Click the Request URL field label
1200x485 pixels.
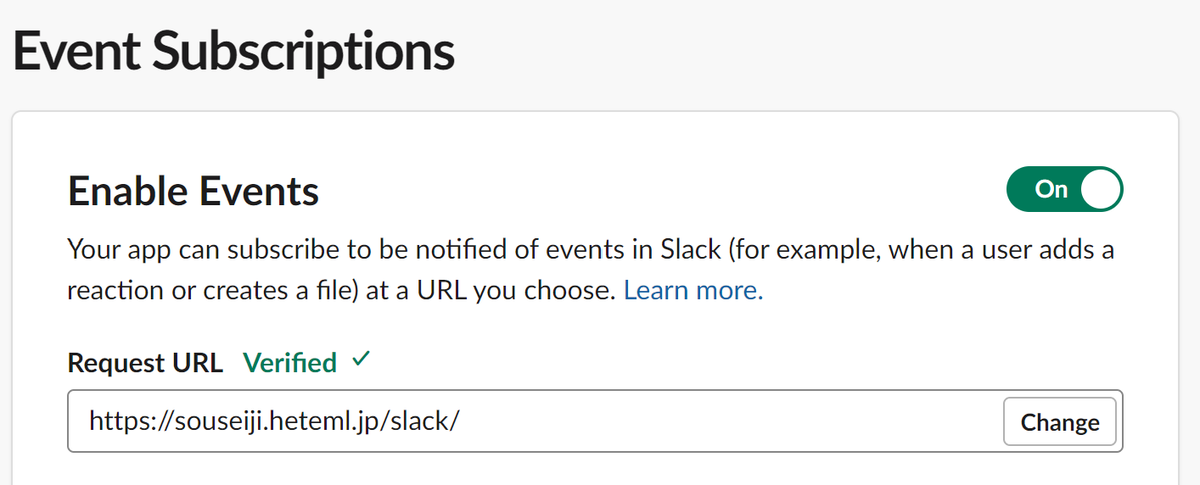146,363
